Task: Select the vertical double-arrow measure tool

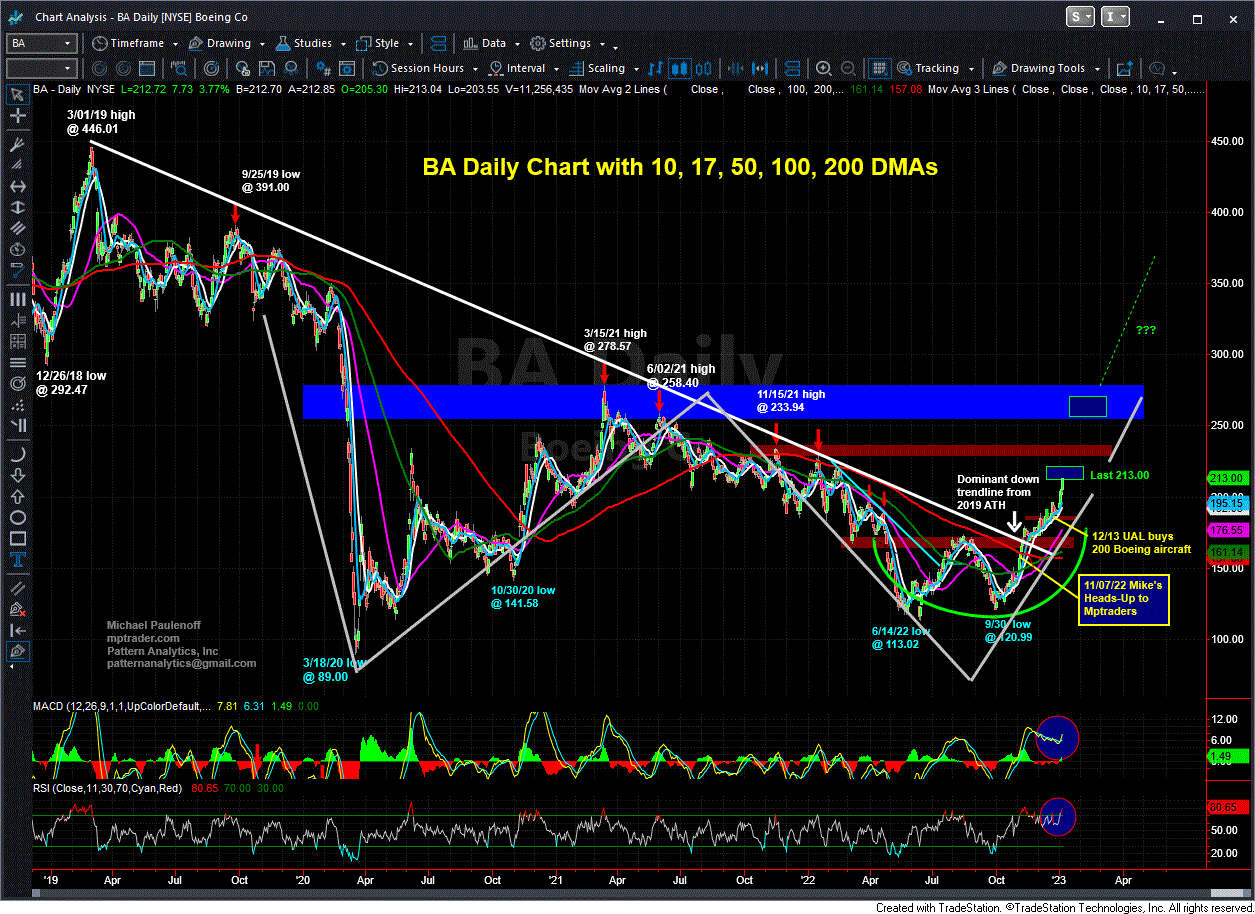Action: click(18, 208)
